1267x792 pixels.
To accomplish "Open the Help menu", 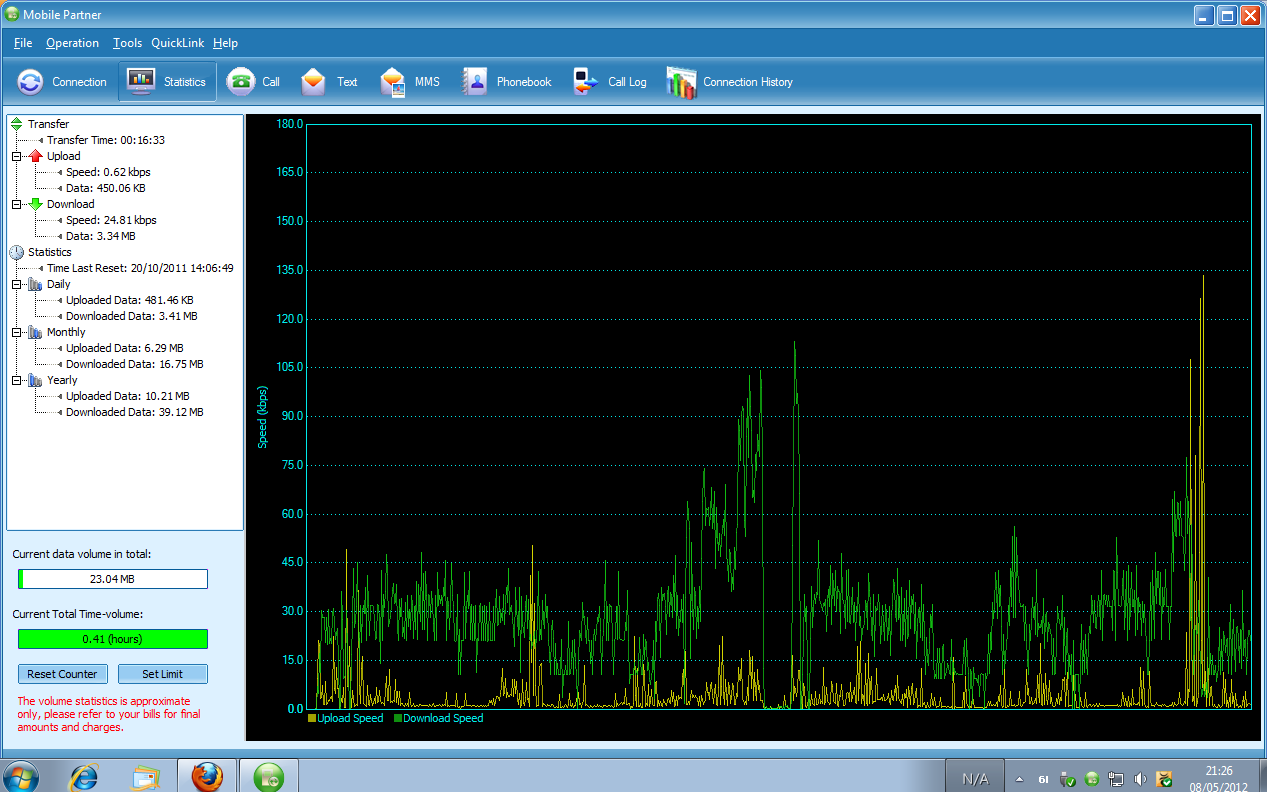I will click(225, 43).
